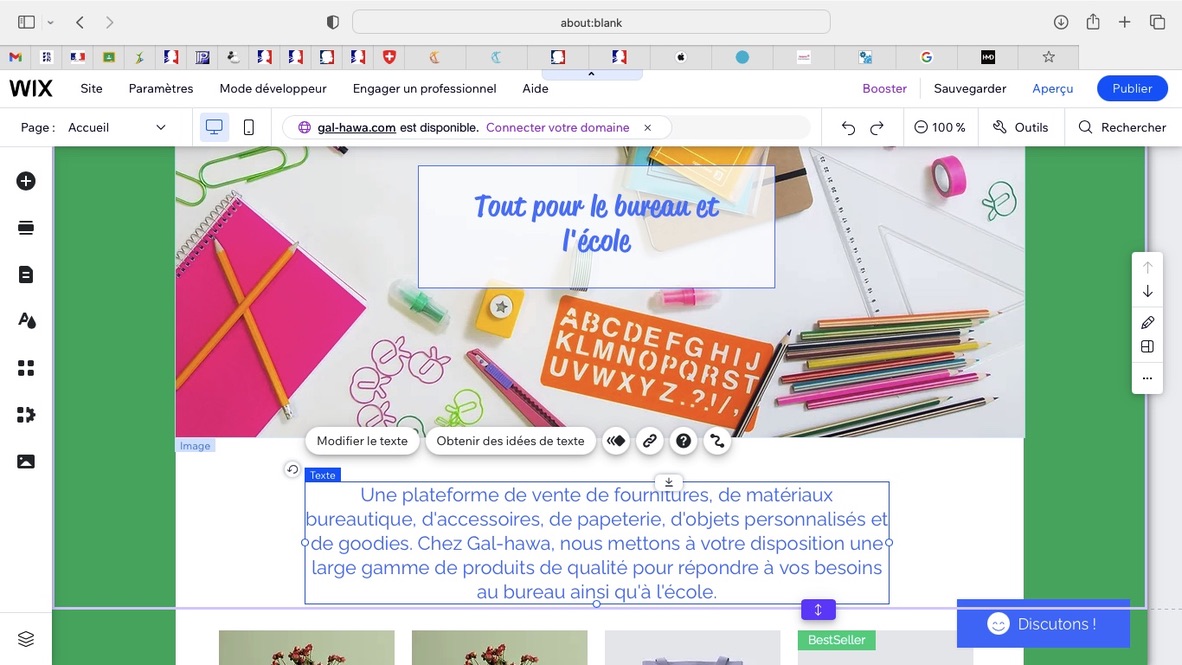Open the Paramètres menu
The height and width of the screenshot is (665, 1182).
[161, 88]
